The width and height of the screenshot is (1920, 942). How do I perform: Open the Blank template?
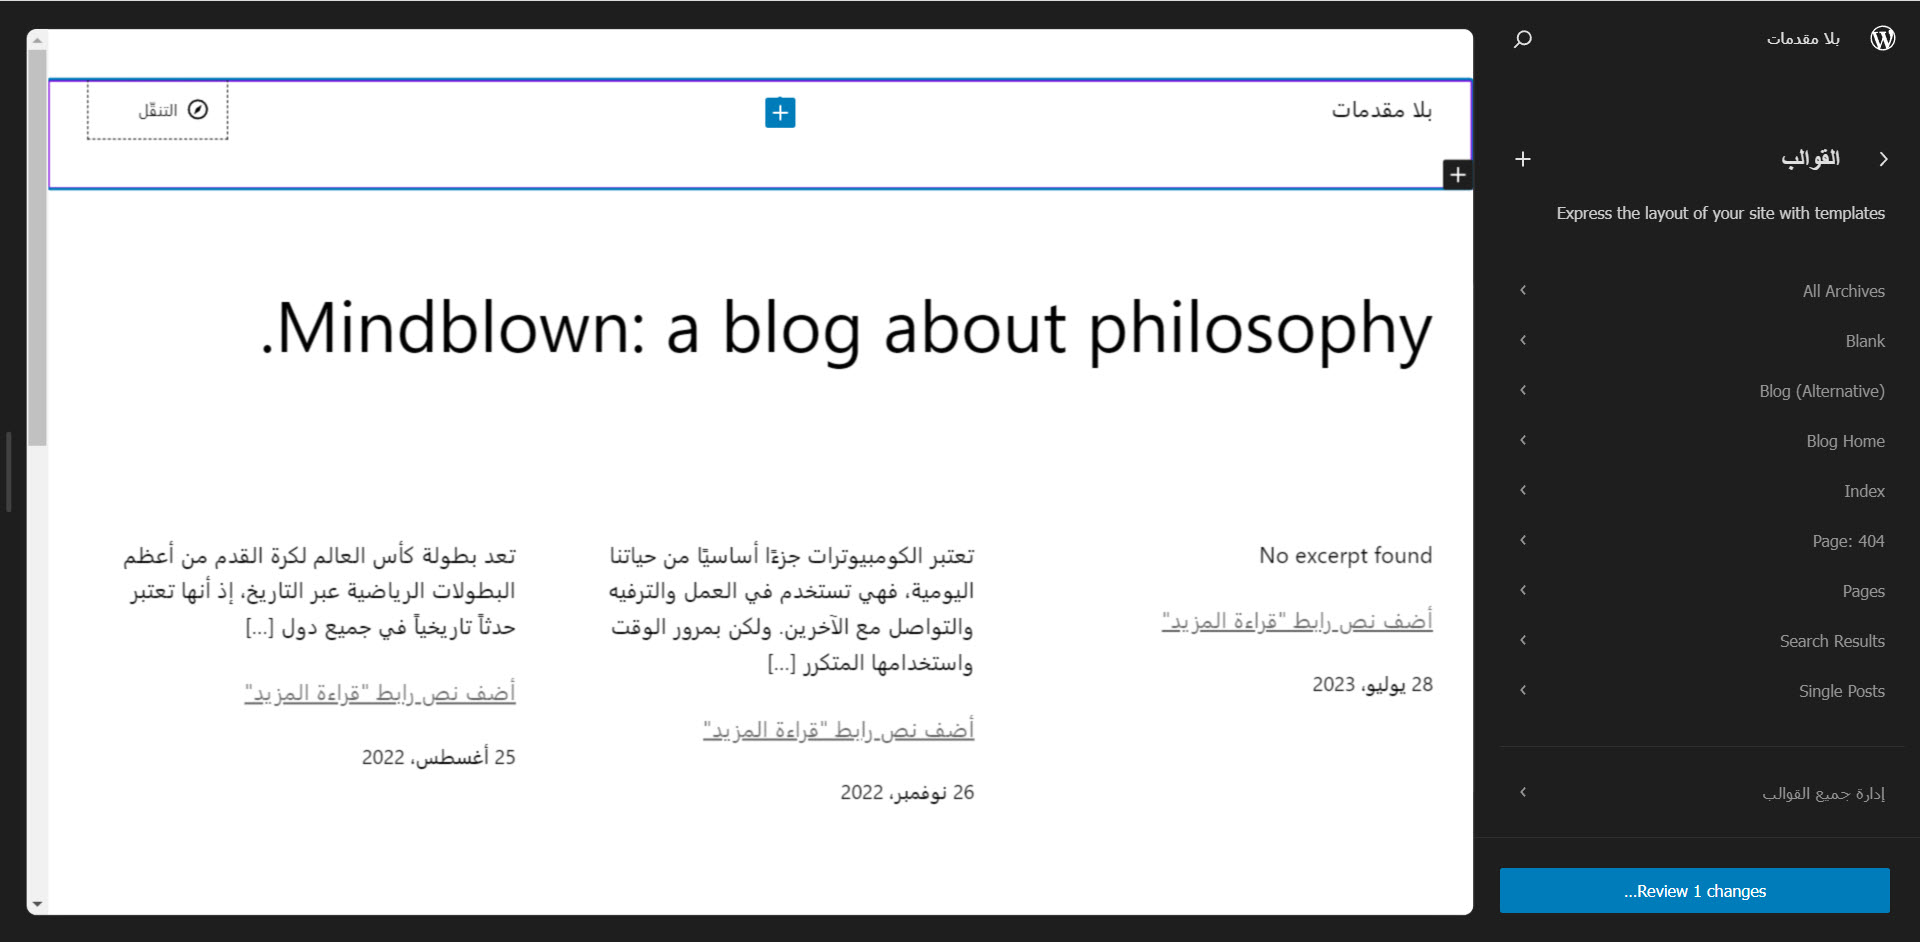[x=1864, y=341]
